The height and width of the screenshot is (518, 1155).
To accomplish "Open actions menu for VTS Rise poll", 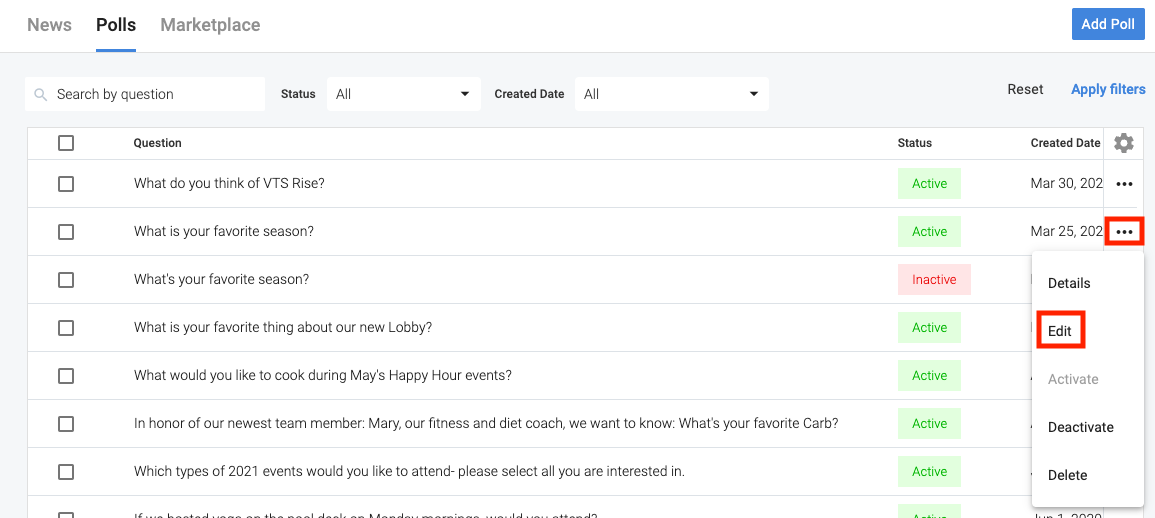I will pyautogui.click(x=1124, y=184).
